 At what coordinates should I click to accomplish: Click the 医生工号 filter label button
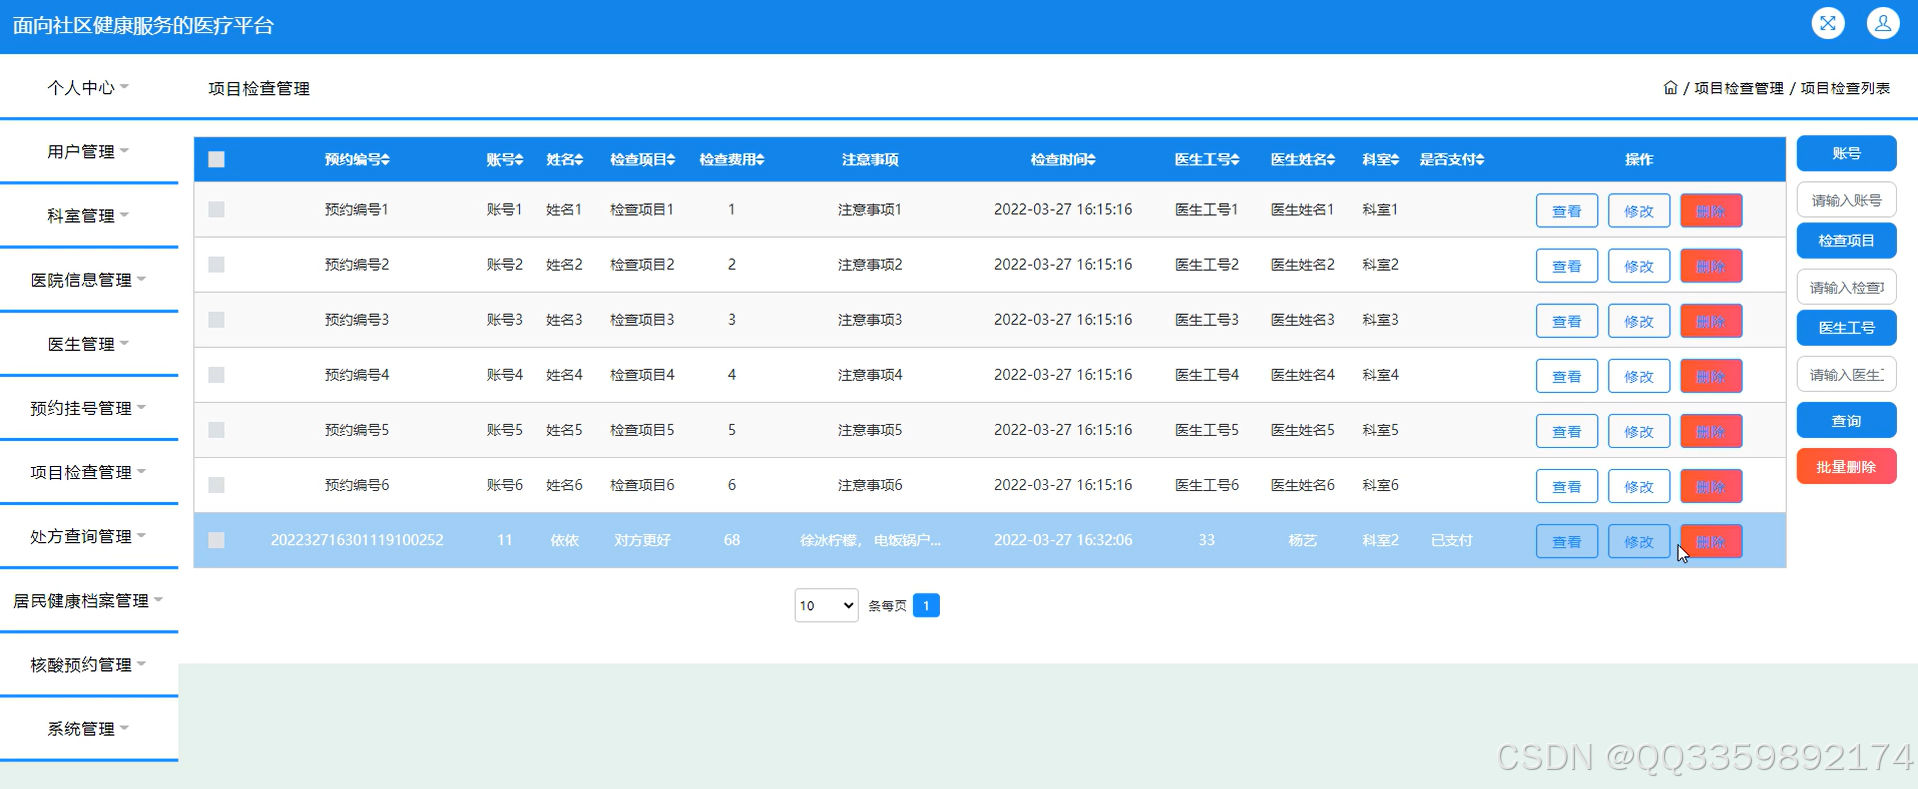pos(1846,327)
